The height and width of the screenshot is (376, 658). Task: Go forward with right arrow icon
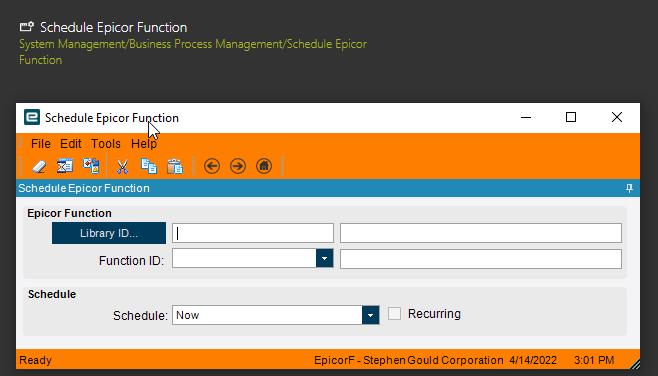[238, 166]
